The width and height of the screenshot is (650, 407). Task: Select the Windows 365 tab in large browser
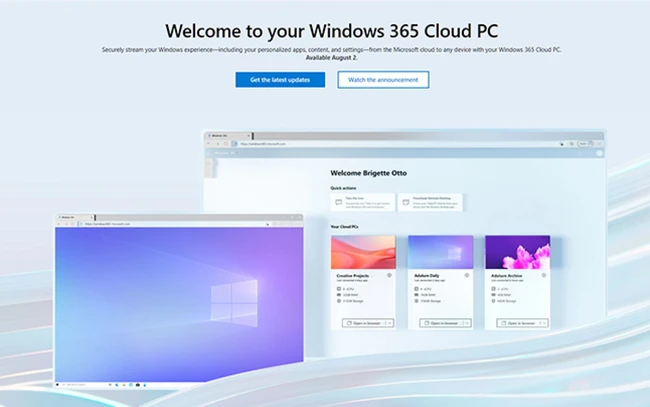coord(228,136)
